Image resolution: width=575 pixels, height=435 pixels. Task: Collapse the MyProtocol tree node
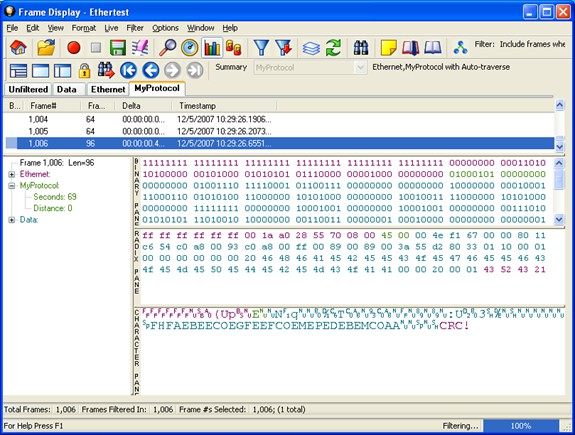(12, 186)
